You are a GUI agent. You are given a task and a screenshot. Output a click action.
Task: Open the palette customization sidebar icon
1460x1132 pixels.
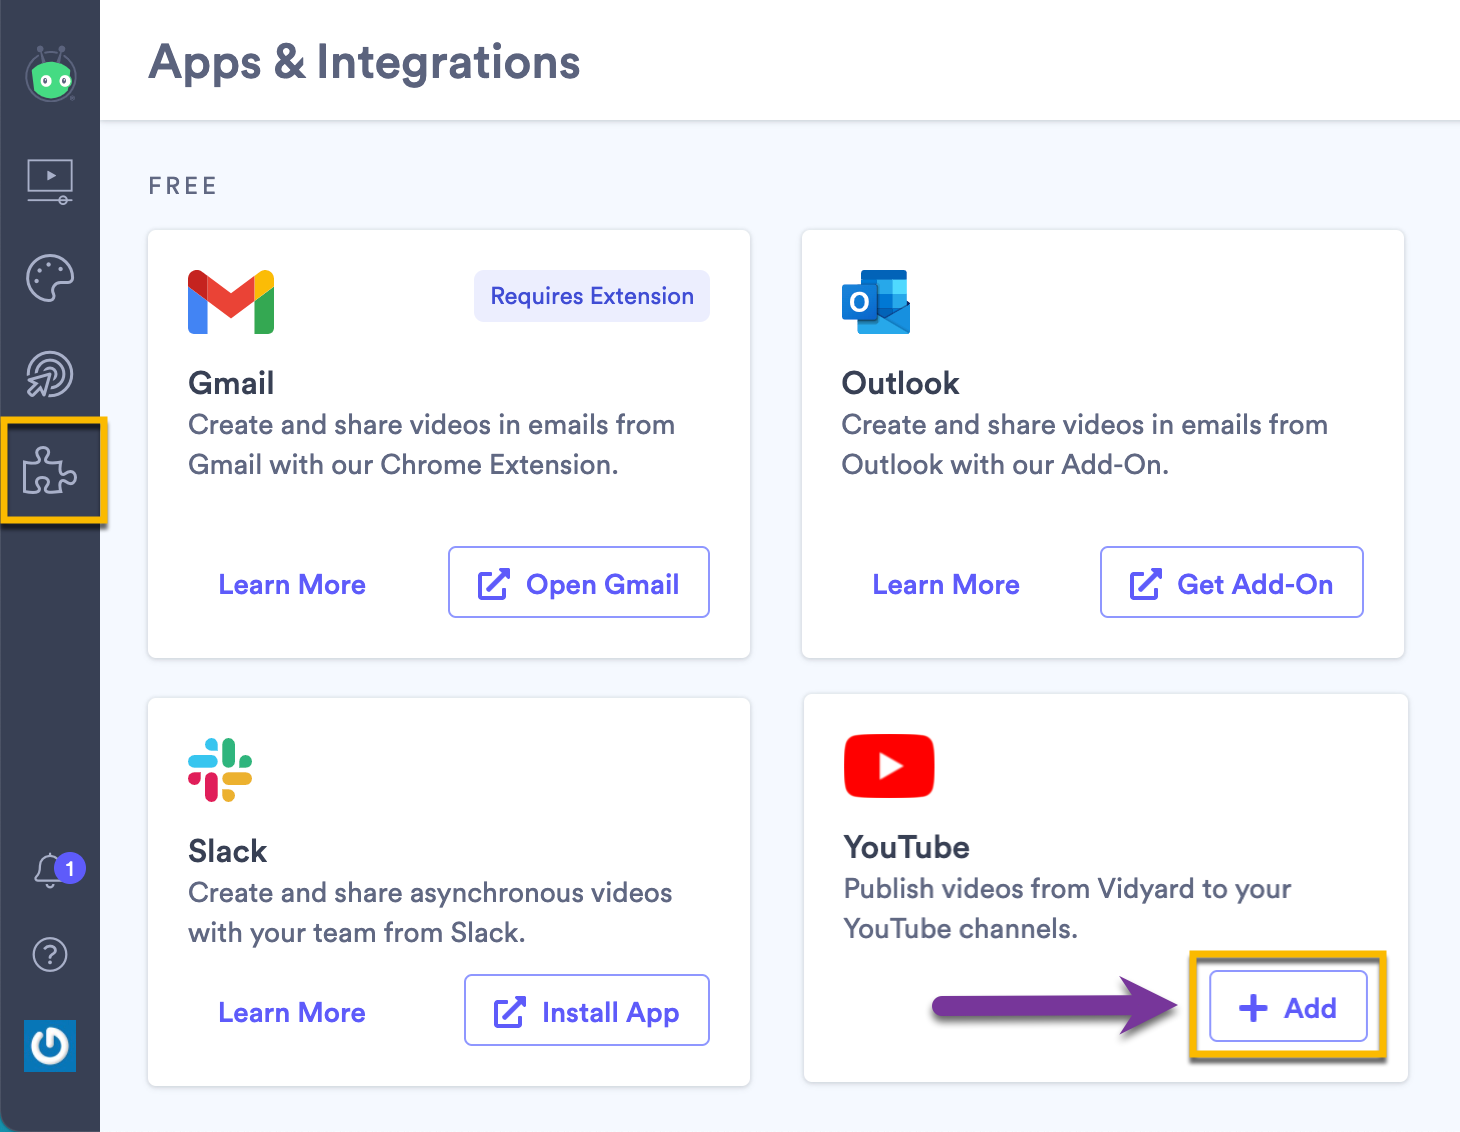click(50, 278)
